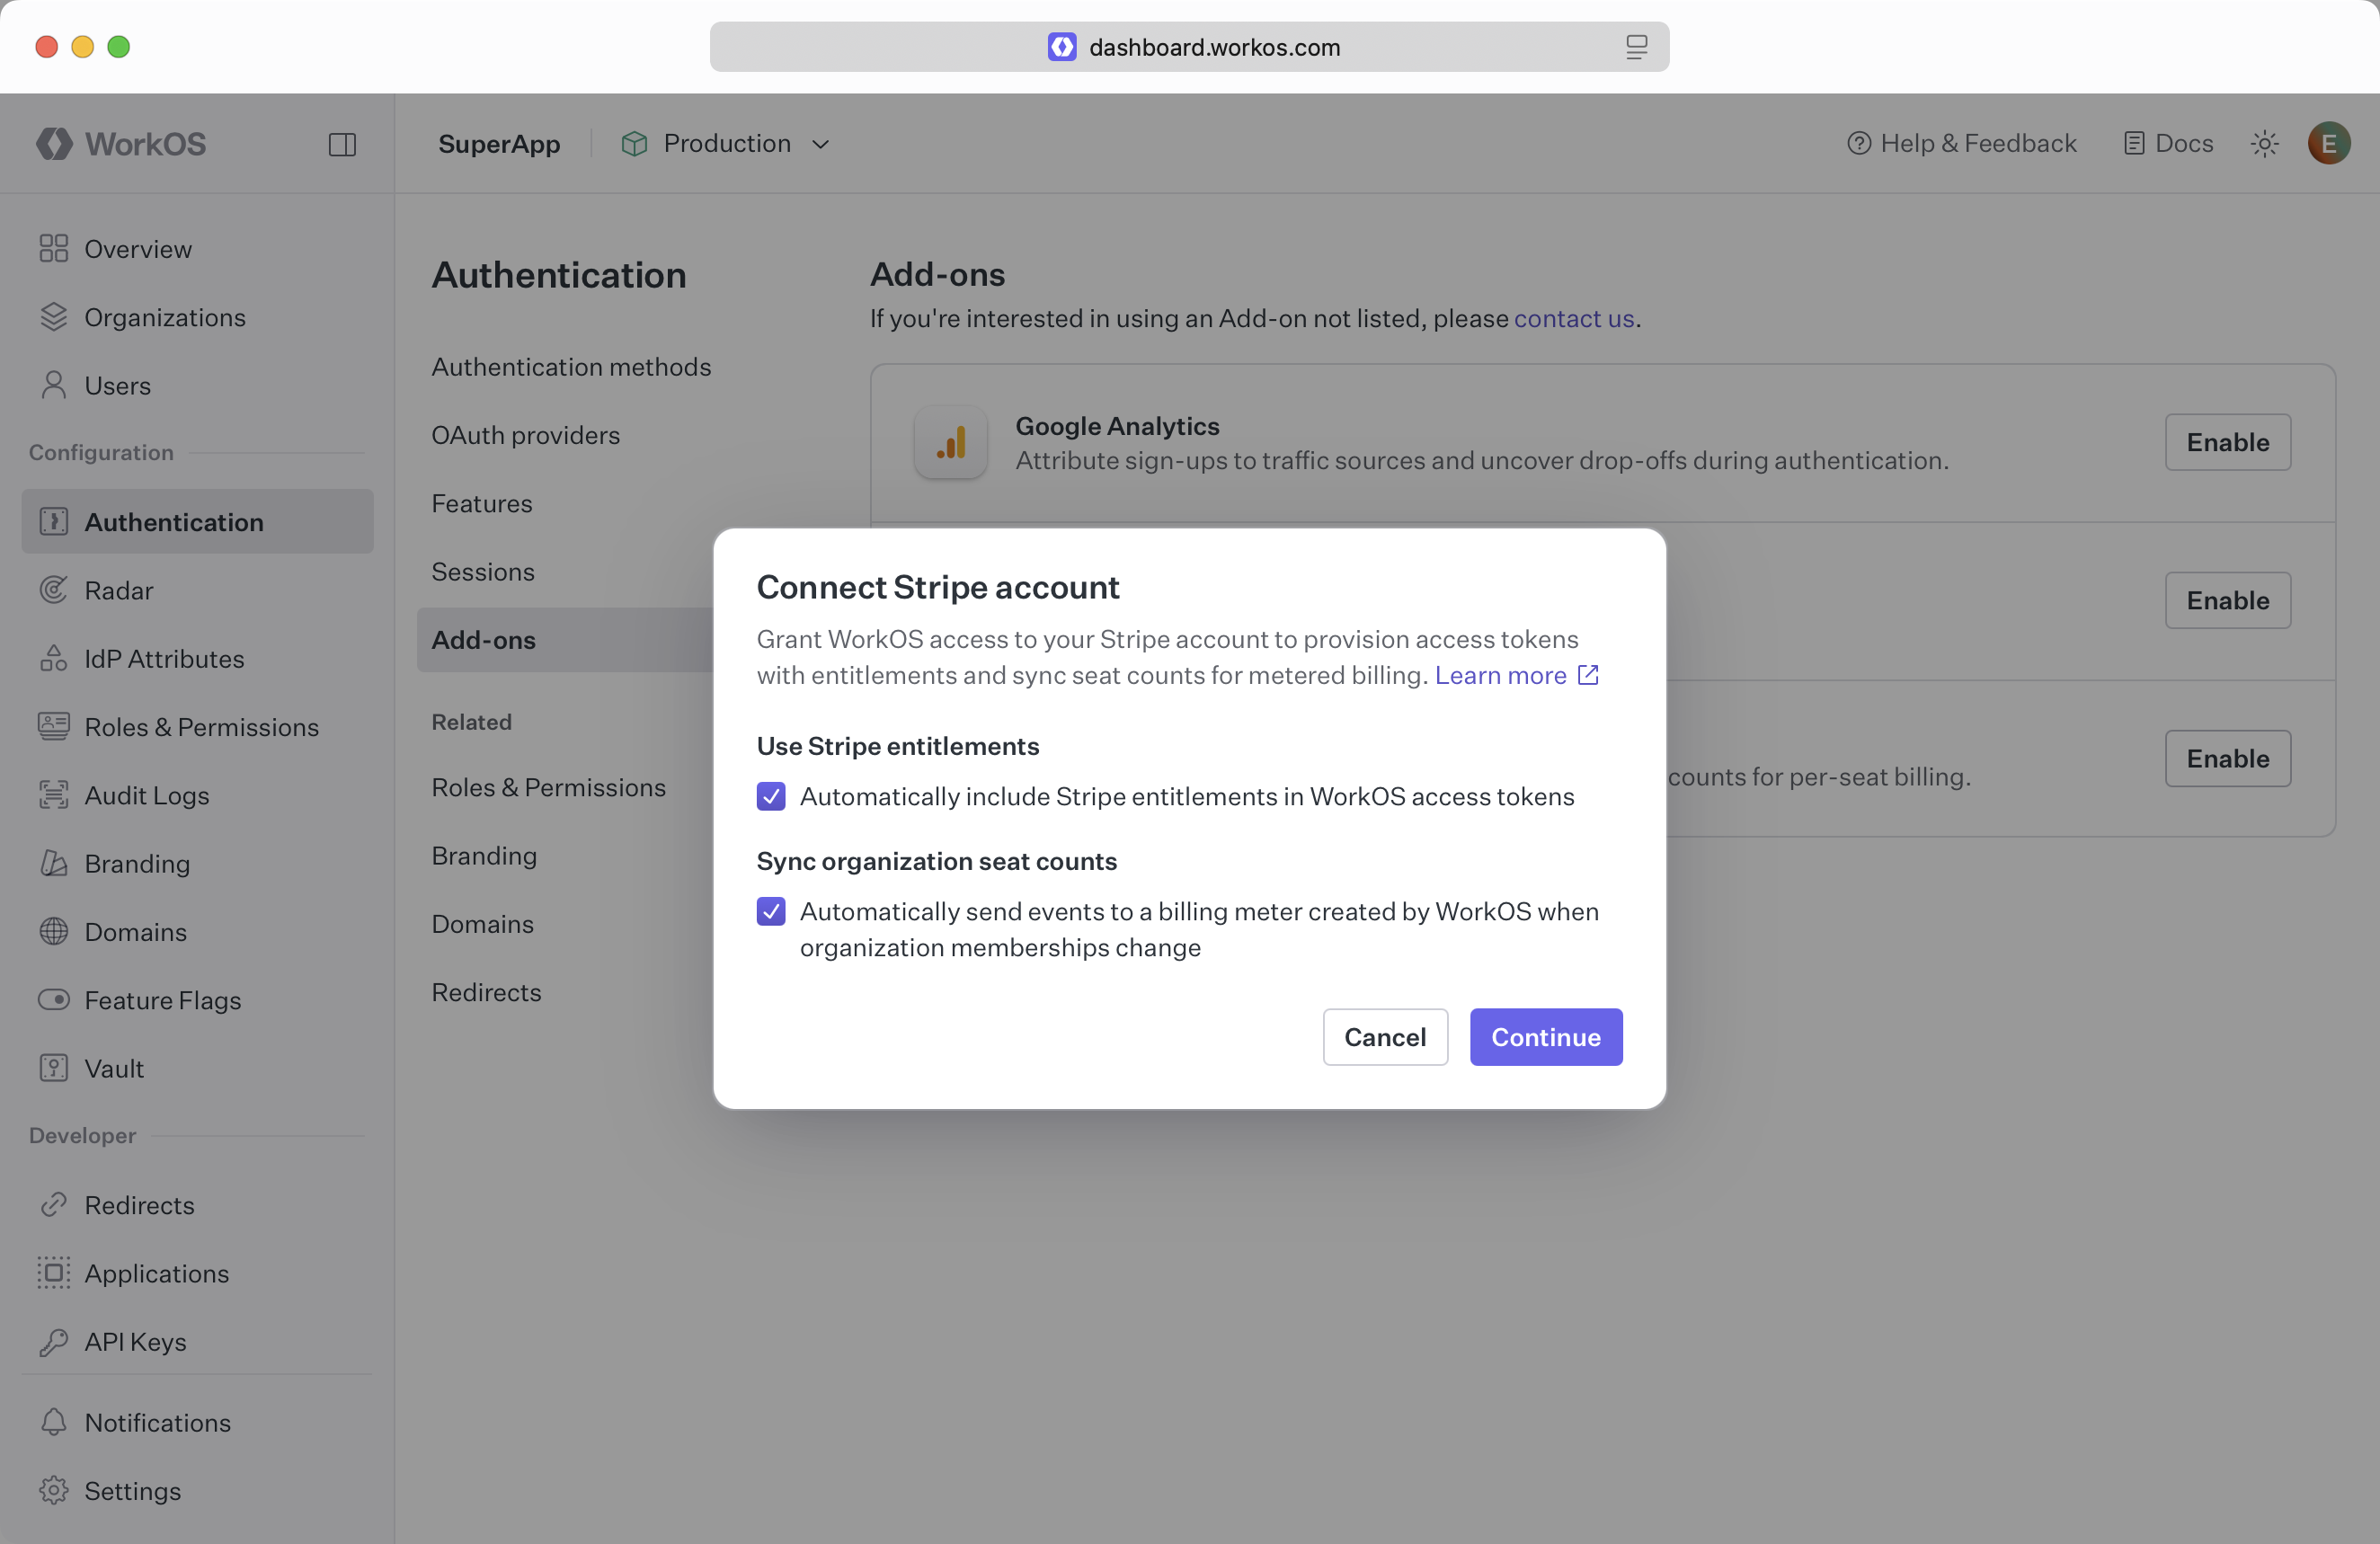2380x1544 pixels.
Task: Expand the browser tab overview control
Action: click(x=1637, y=46)
